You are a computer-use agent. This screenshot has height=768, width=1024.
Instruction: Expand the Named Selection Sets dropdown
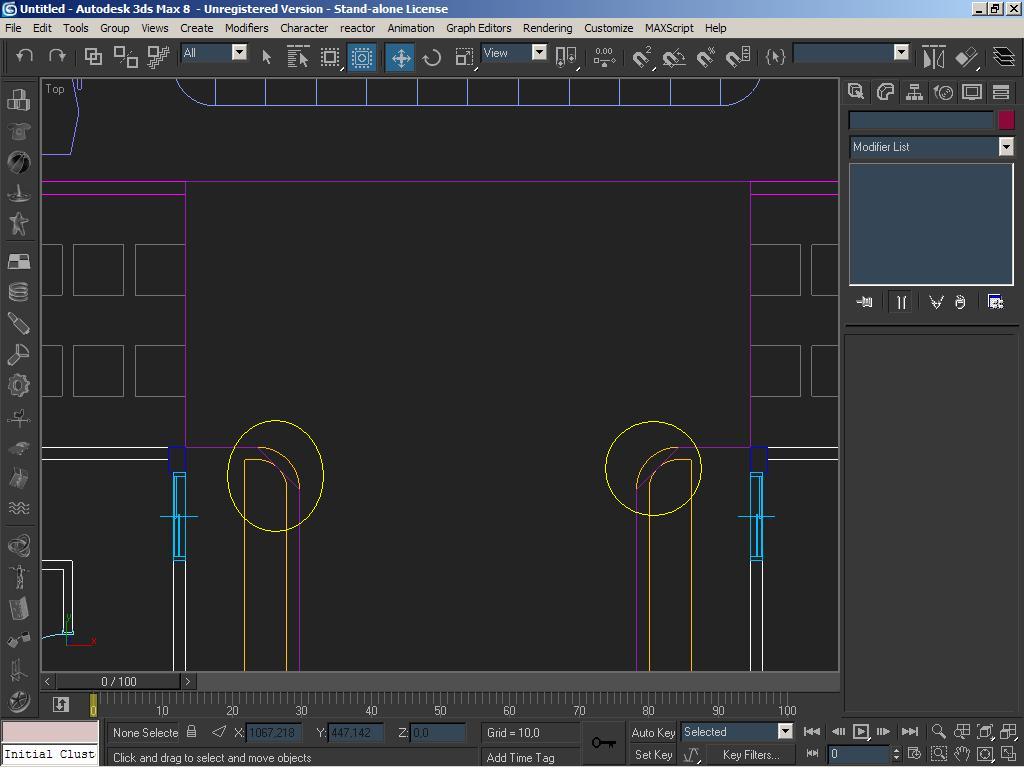pyautogui.click(x=901, y=52)
